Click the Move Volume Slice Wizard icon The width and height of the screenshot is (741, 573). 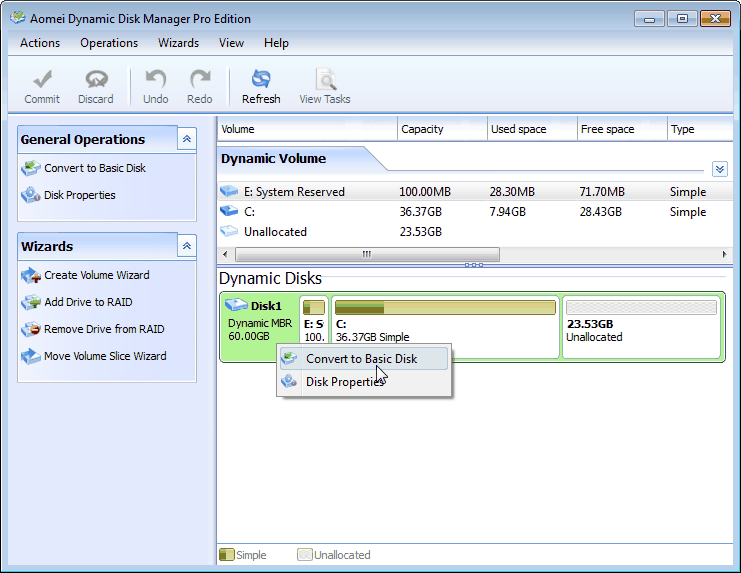coord(31,356)
